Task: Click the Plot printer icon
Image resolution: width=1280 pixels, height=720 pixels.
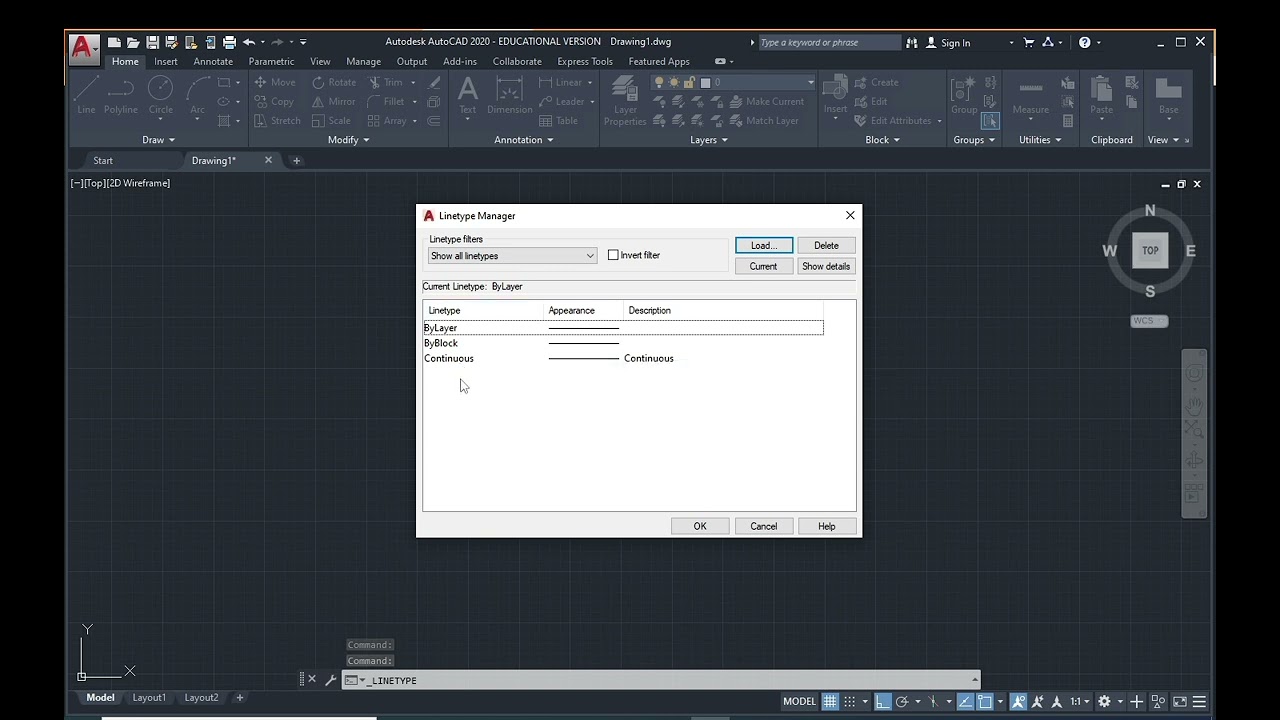Action: point(229,42)
